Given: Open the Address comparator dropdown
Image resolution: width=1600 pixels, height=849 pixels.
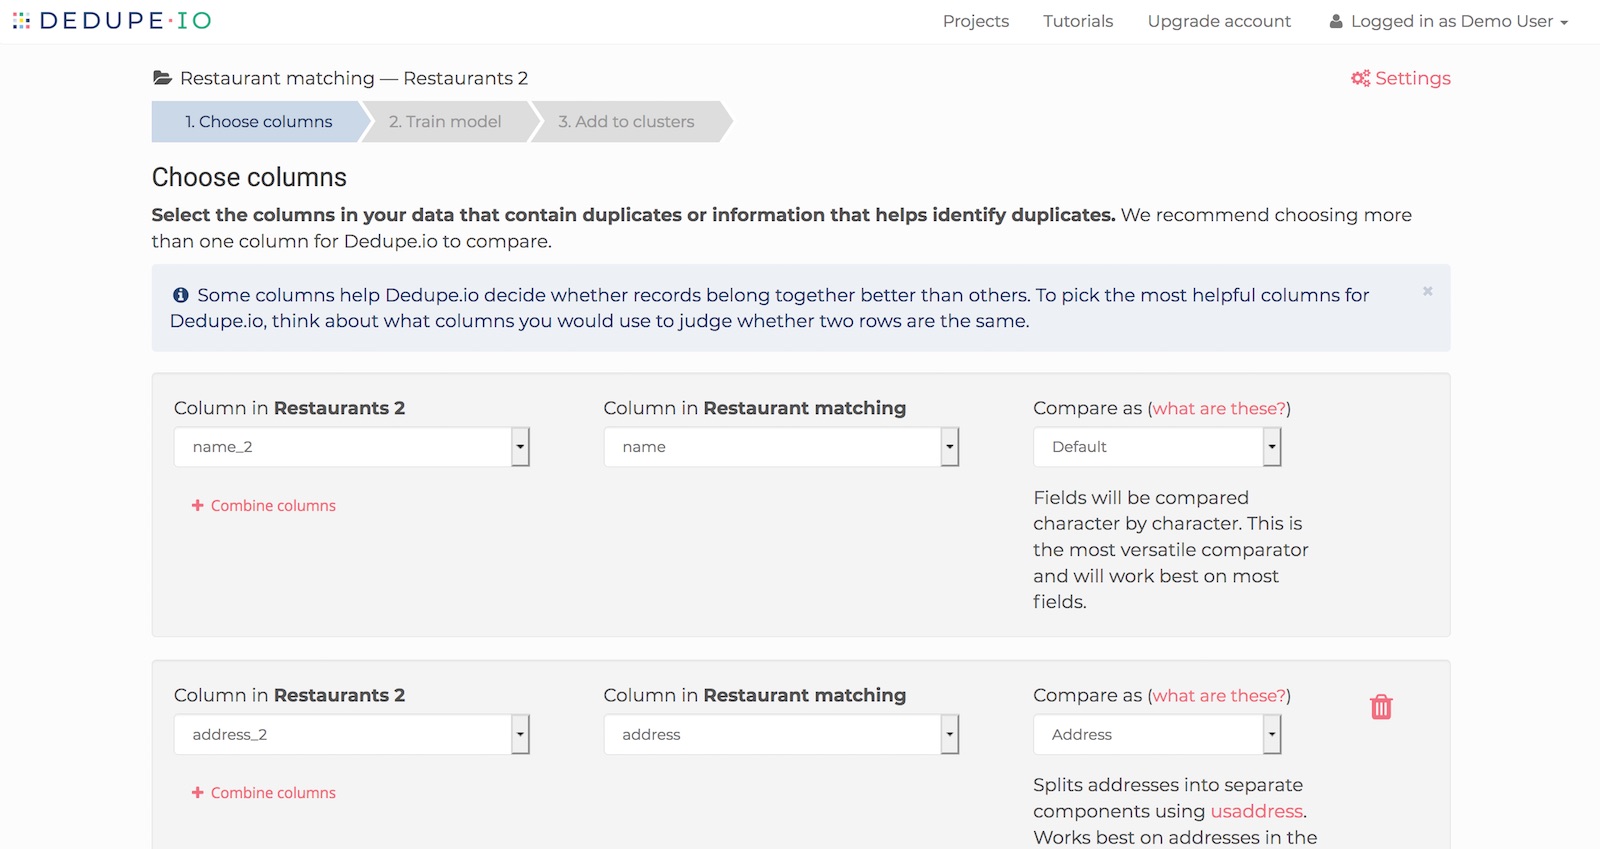Looking at the screenshot, I should click(1157, 734).
